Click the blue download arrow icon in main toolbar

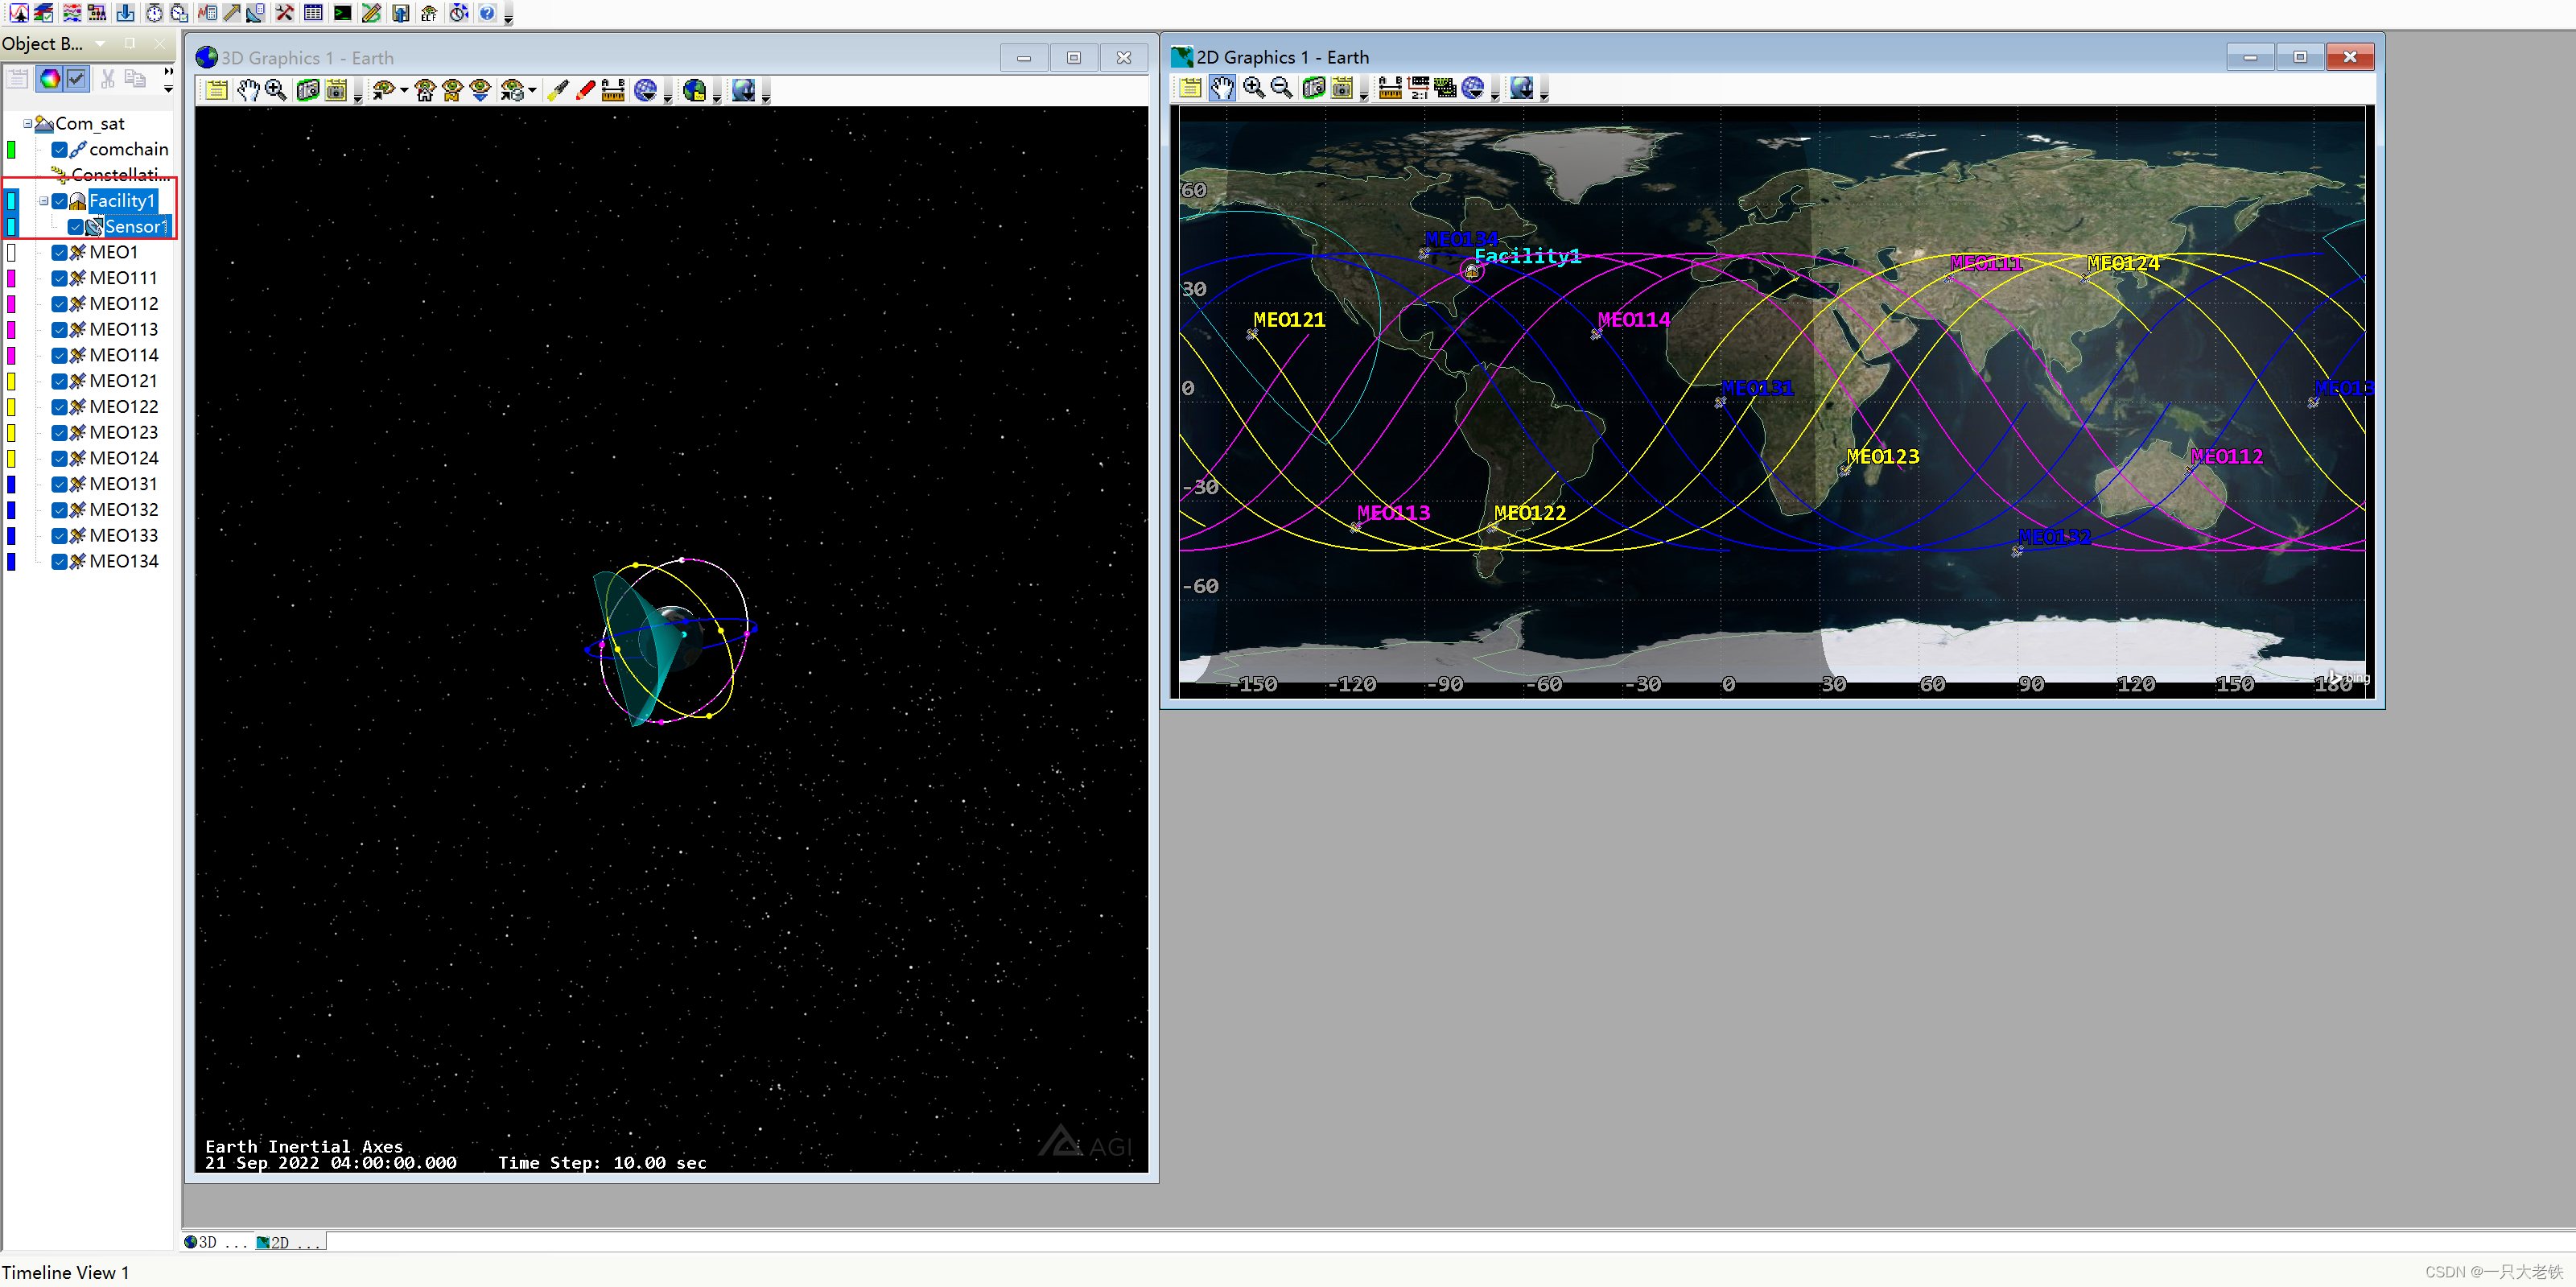(125, 13)
